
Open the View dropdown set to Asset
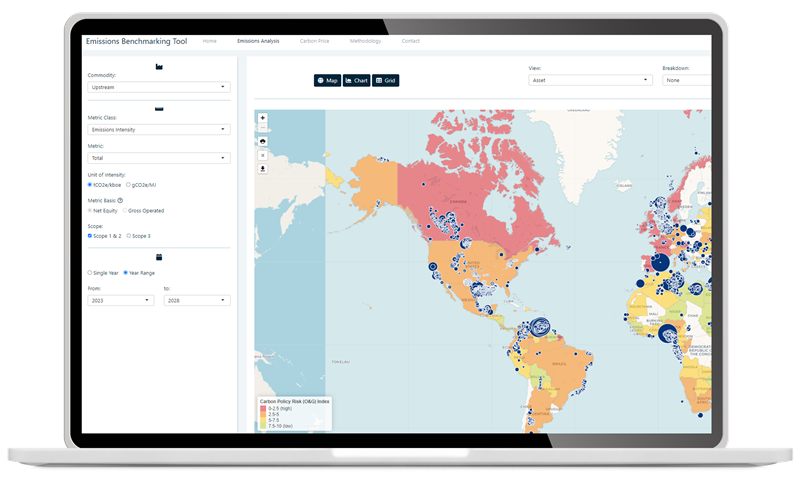pyautogui.click(x=590, y=80)
